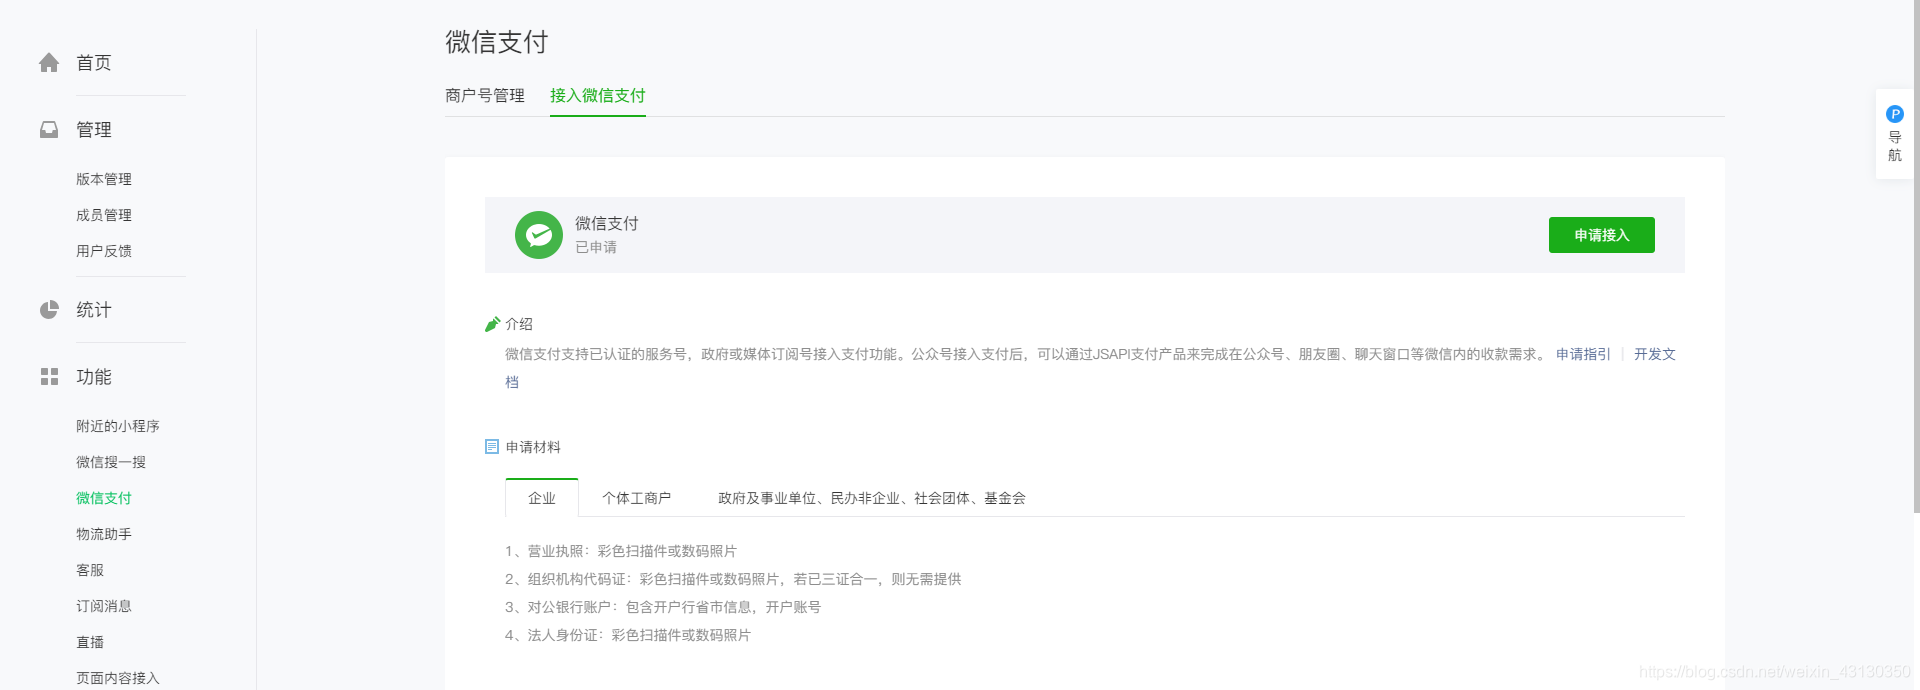Screen dimensions: 1920x690
Task: Click the green 申请接入 button
Action: [x=1602, y=235]
